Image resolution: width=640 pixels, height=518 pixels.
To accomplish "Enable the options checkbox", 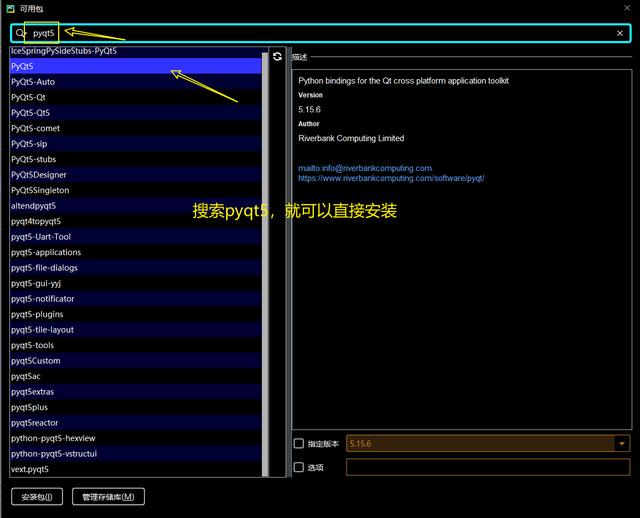I will 299,467.
